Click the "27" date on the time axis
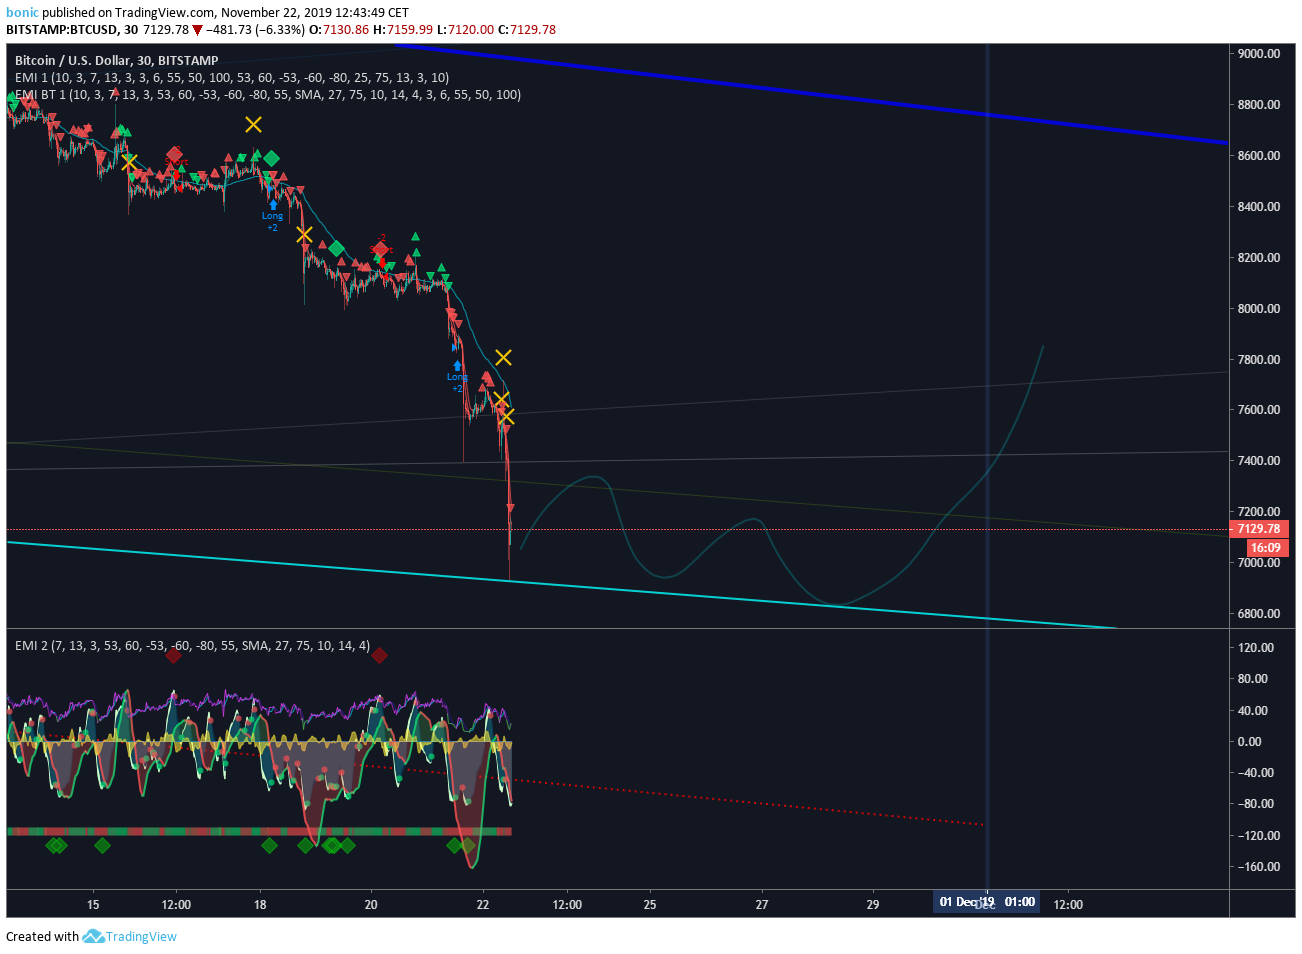The width and height of the screenshot is (1302, 954). click(x=762, y=905)
